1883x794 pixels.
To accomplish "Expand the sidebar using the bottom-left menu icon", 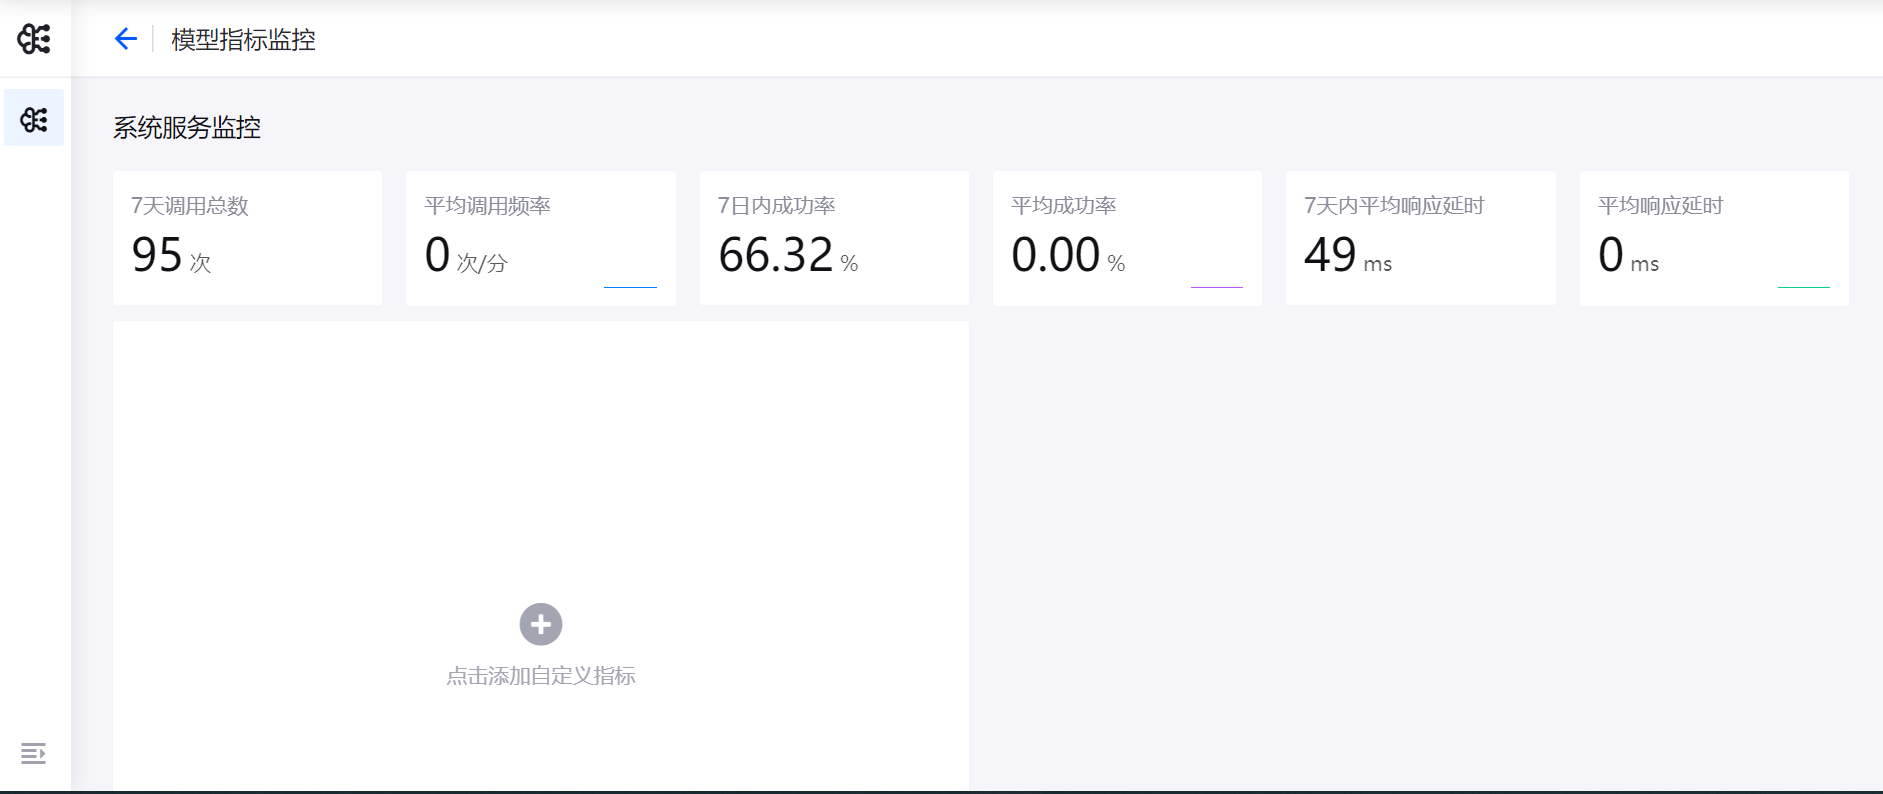I will coord(33,753).
